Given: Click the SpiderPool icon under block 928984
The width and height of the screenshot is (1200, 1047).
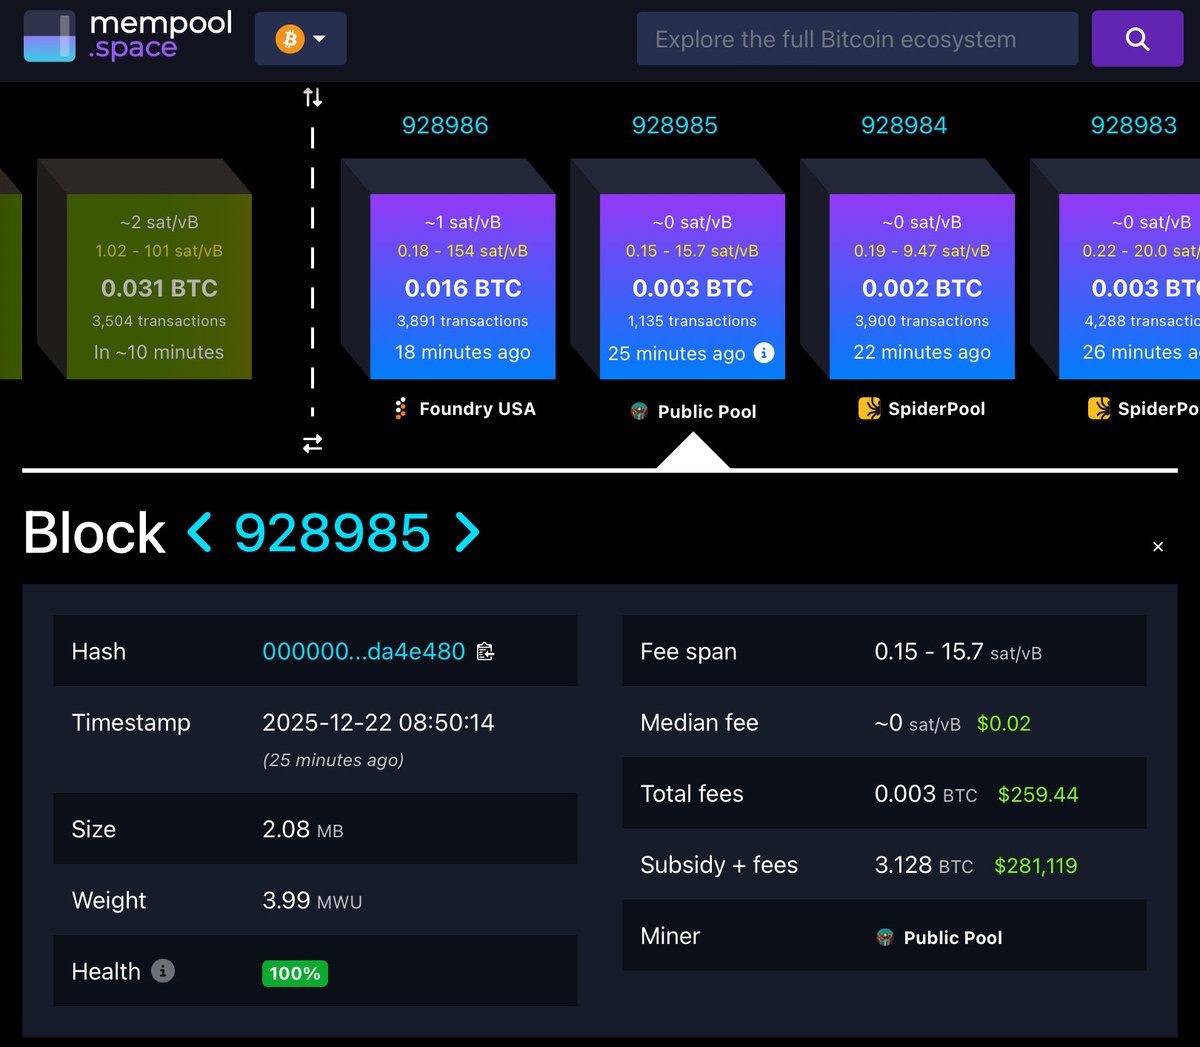Looking at the screenshot, I should 869,408.
